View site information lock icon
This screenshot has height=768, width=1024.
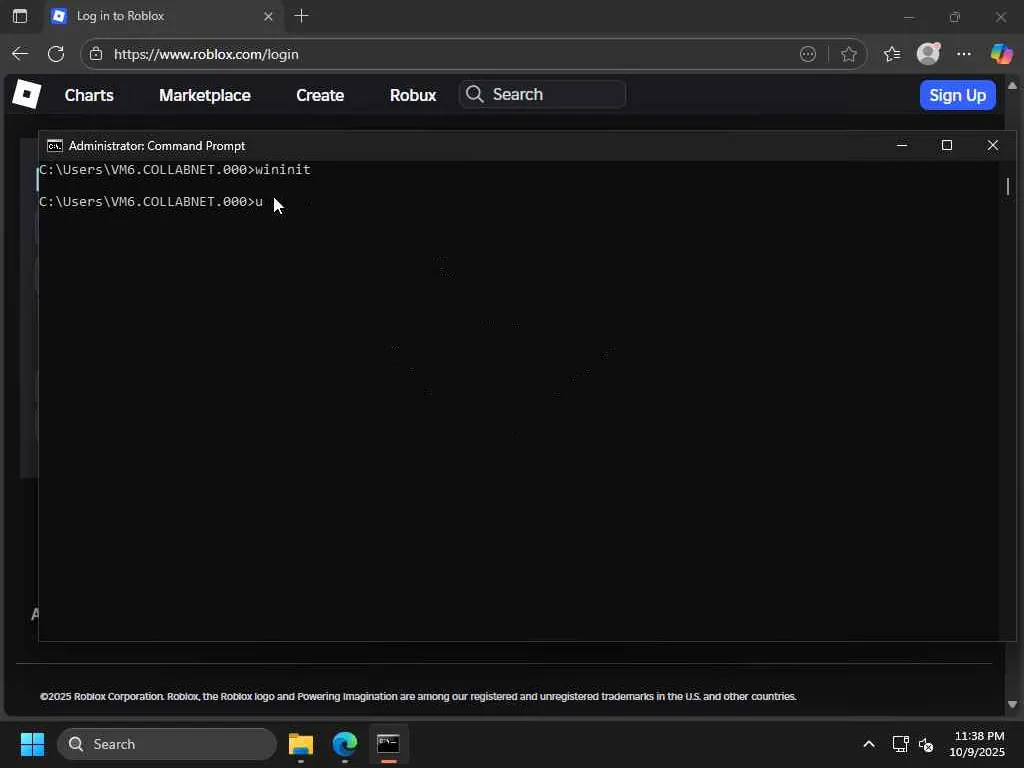coord(96,54)
